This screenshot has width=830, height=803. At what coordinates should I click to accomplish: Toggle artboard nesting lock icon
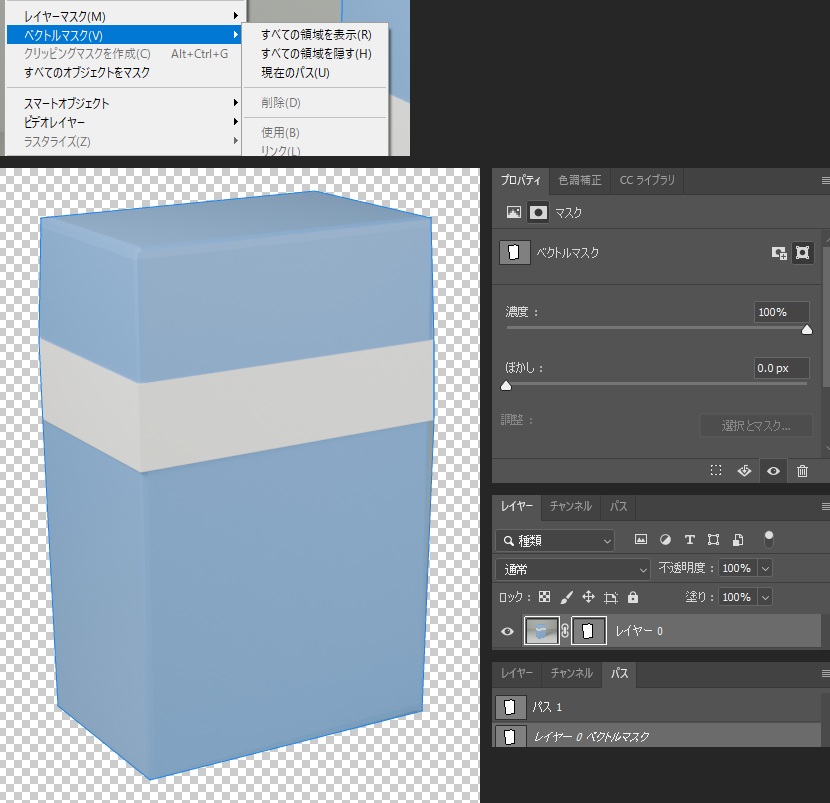(611, 598)
